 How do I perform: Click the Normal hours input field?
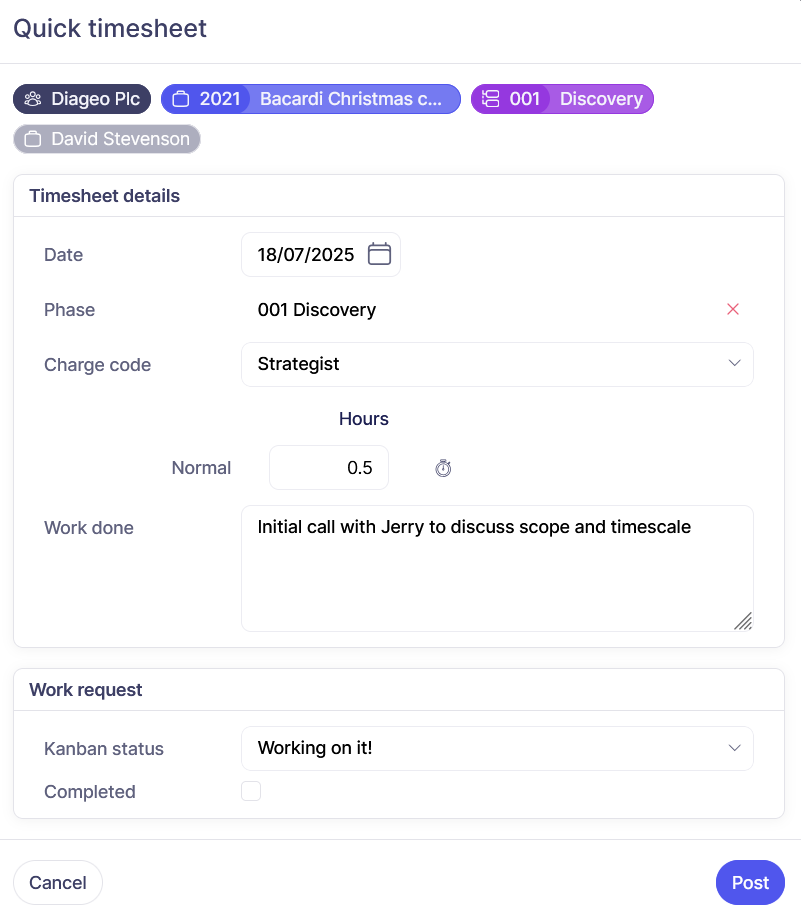329,468
